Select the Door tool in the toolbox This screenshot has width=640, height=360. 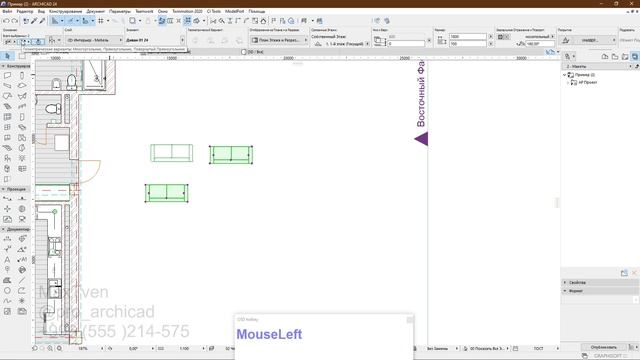click(x=22, y=117)
